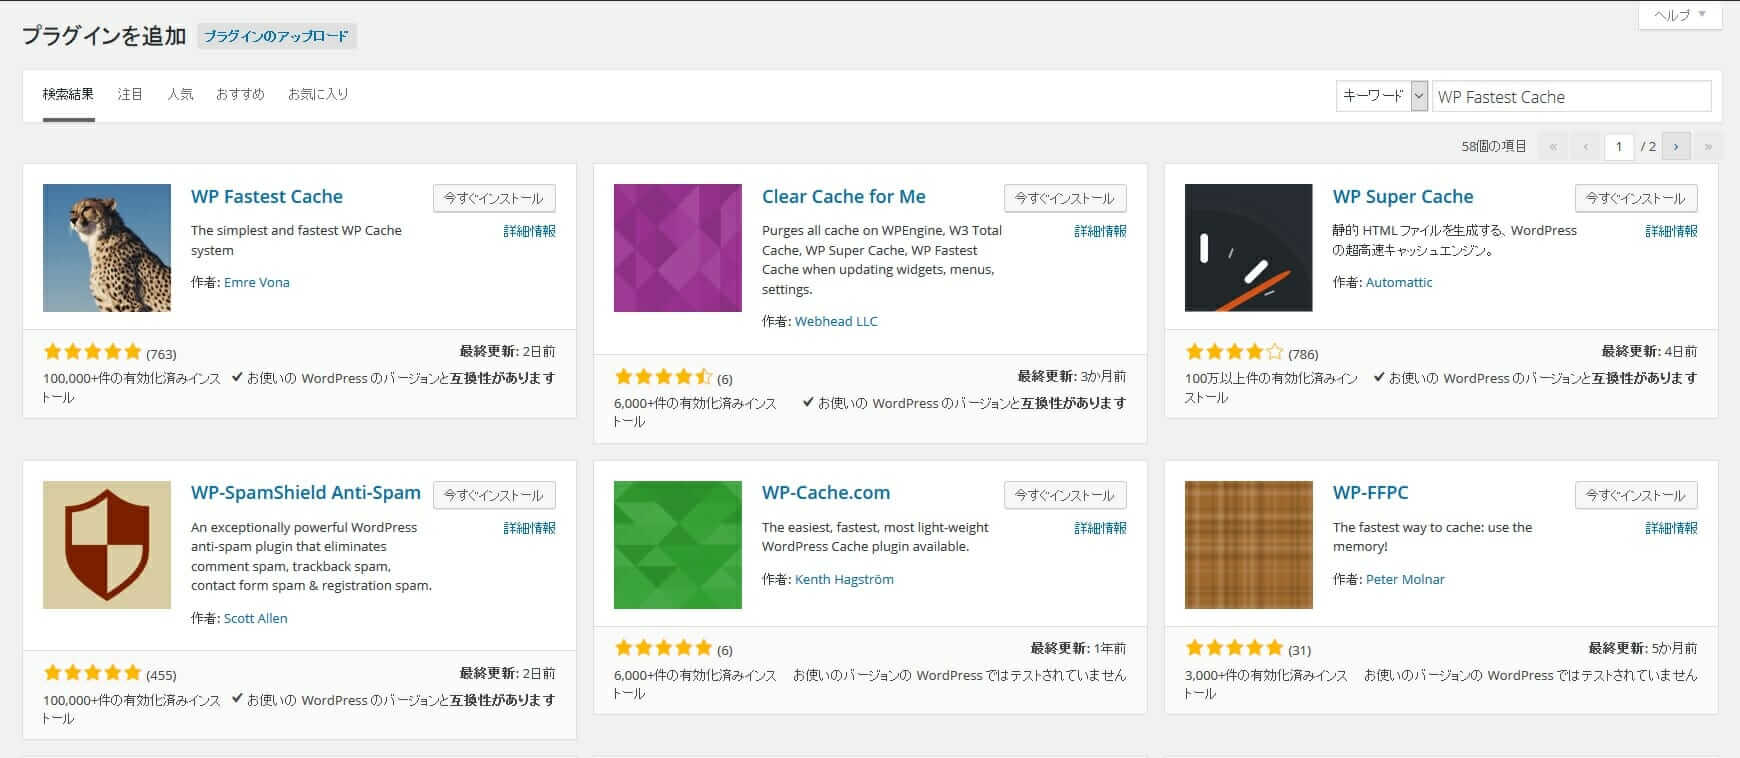Image resolution: width=1740 pixels, height=758 pixels.
Task: View details for WP Super Cache
Action: (1671, 231)
